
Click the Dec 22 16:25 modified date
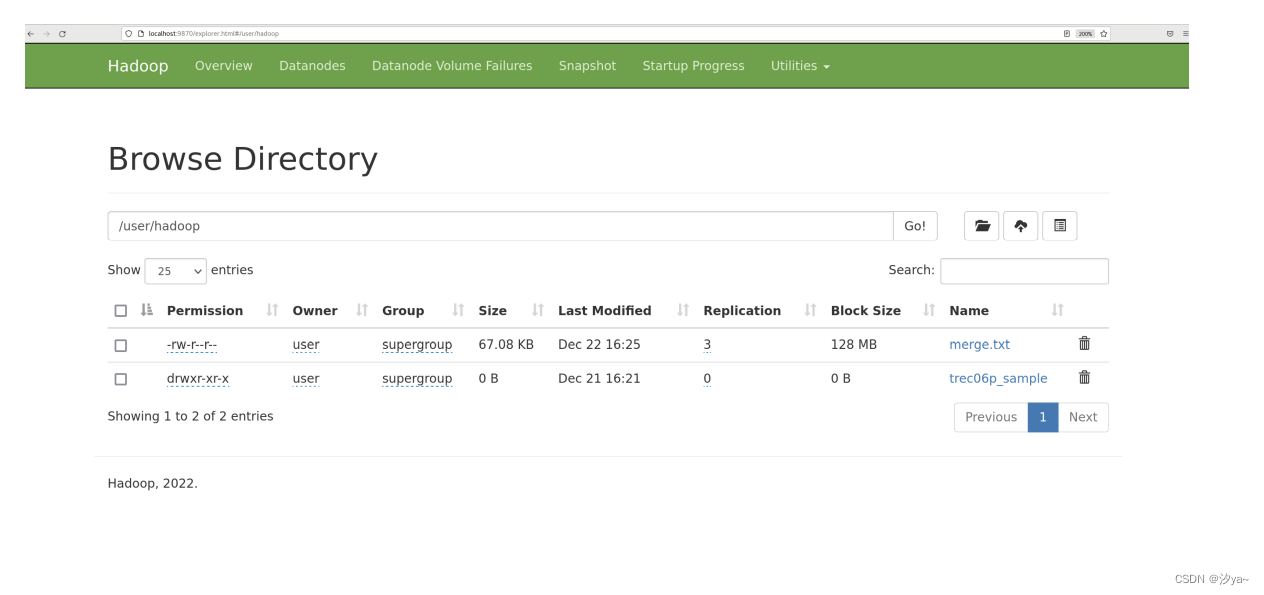click(599, 344)
